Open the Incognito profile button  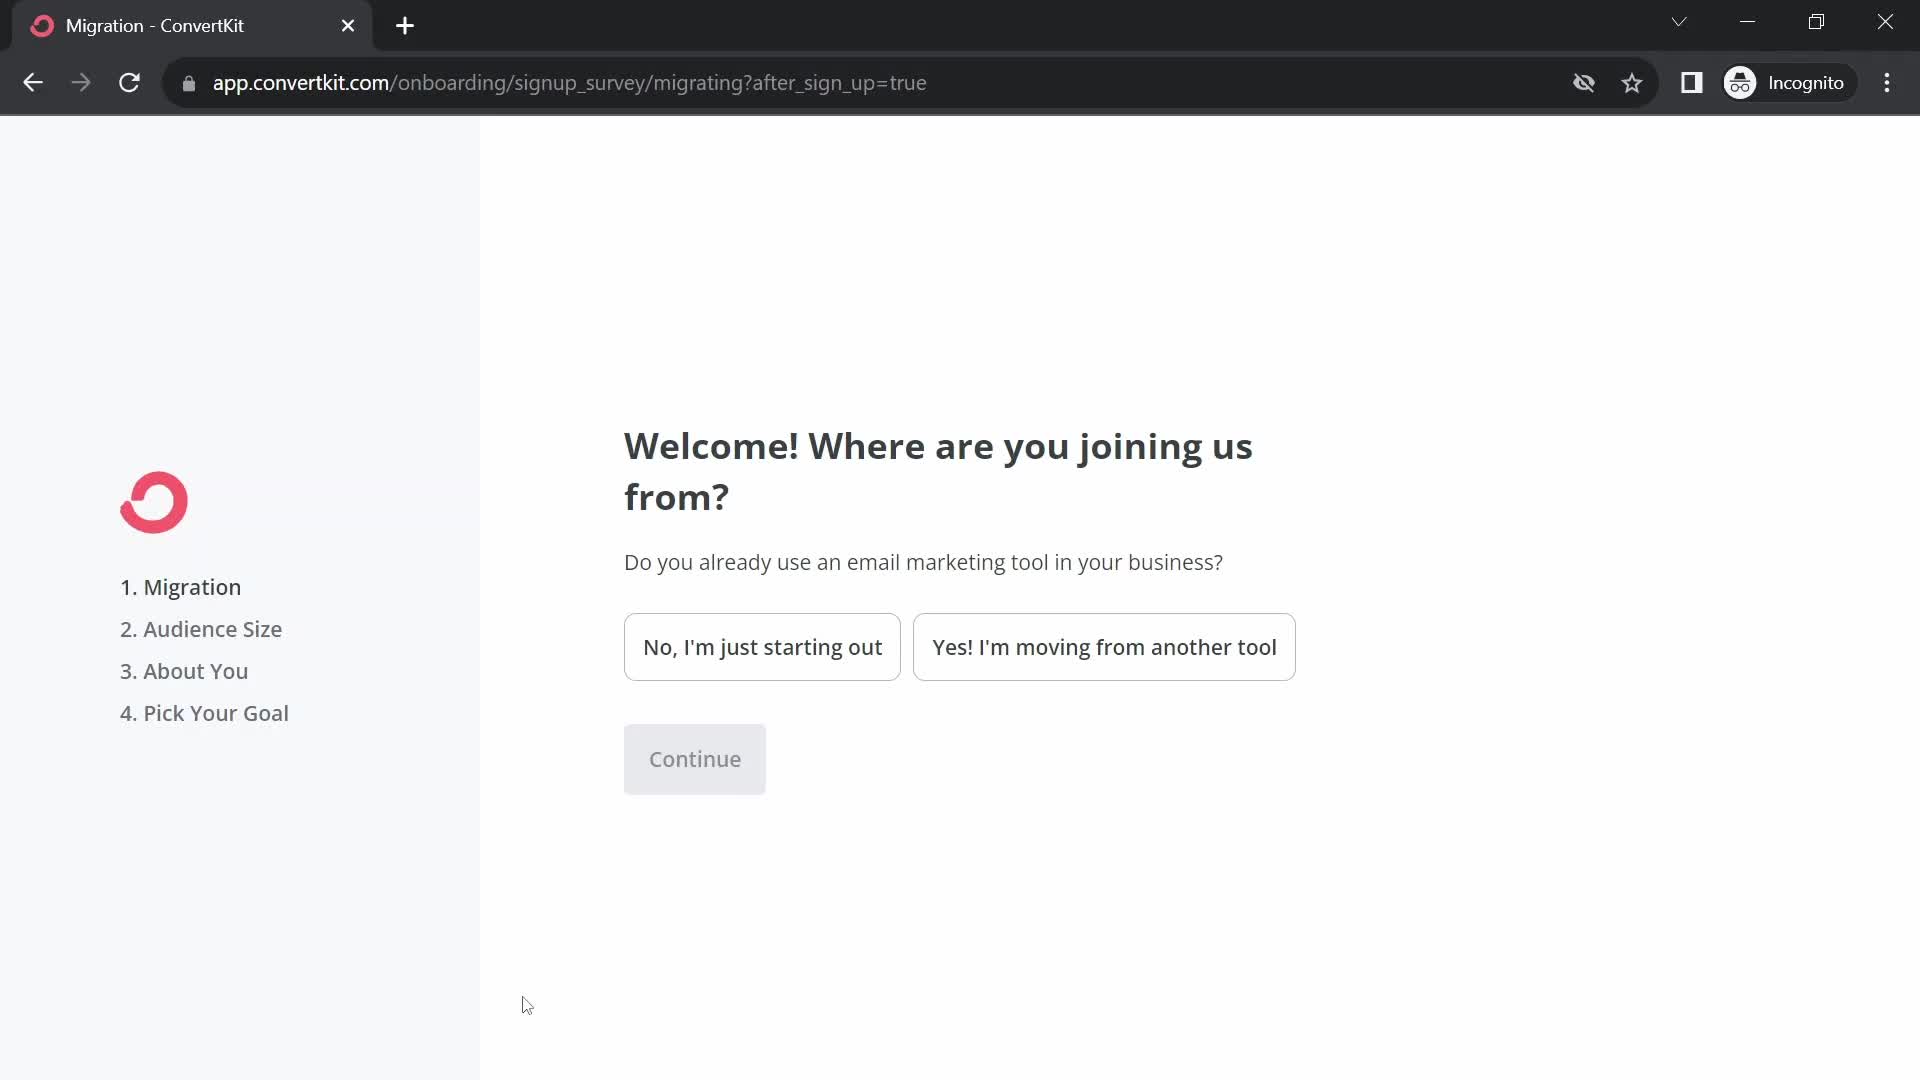tap(1788, 83)
